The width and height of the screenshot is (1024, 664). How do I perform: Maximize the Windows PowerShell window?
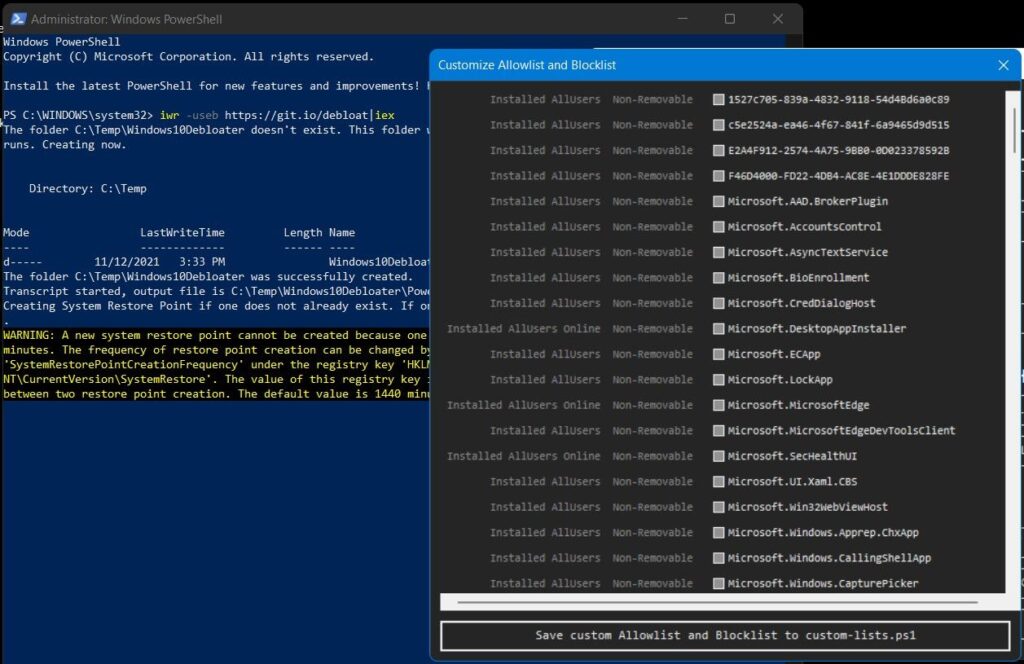pos(729,19)
